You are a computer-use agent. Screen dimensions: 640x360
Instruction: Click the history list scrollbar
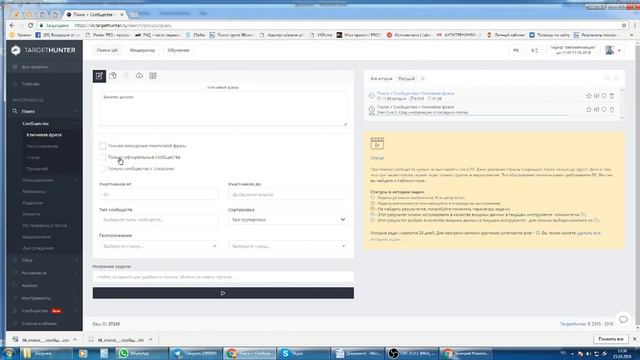(622, 104)
